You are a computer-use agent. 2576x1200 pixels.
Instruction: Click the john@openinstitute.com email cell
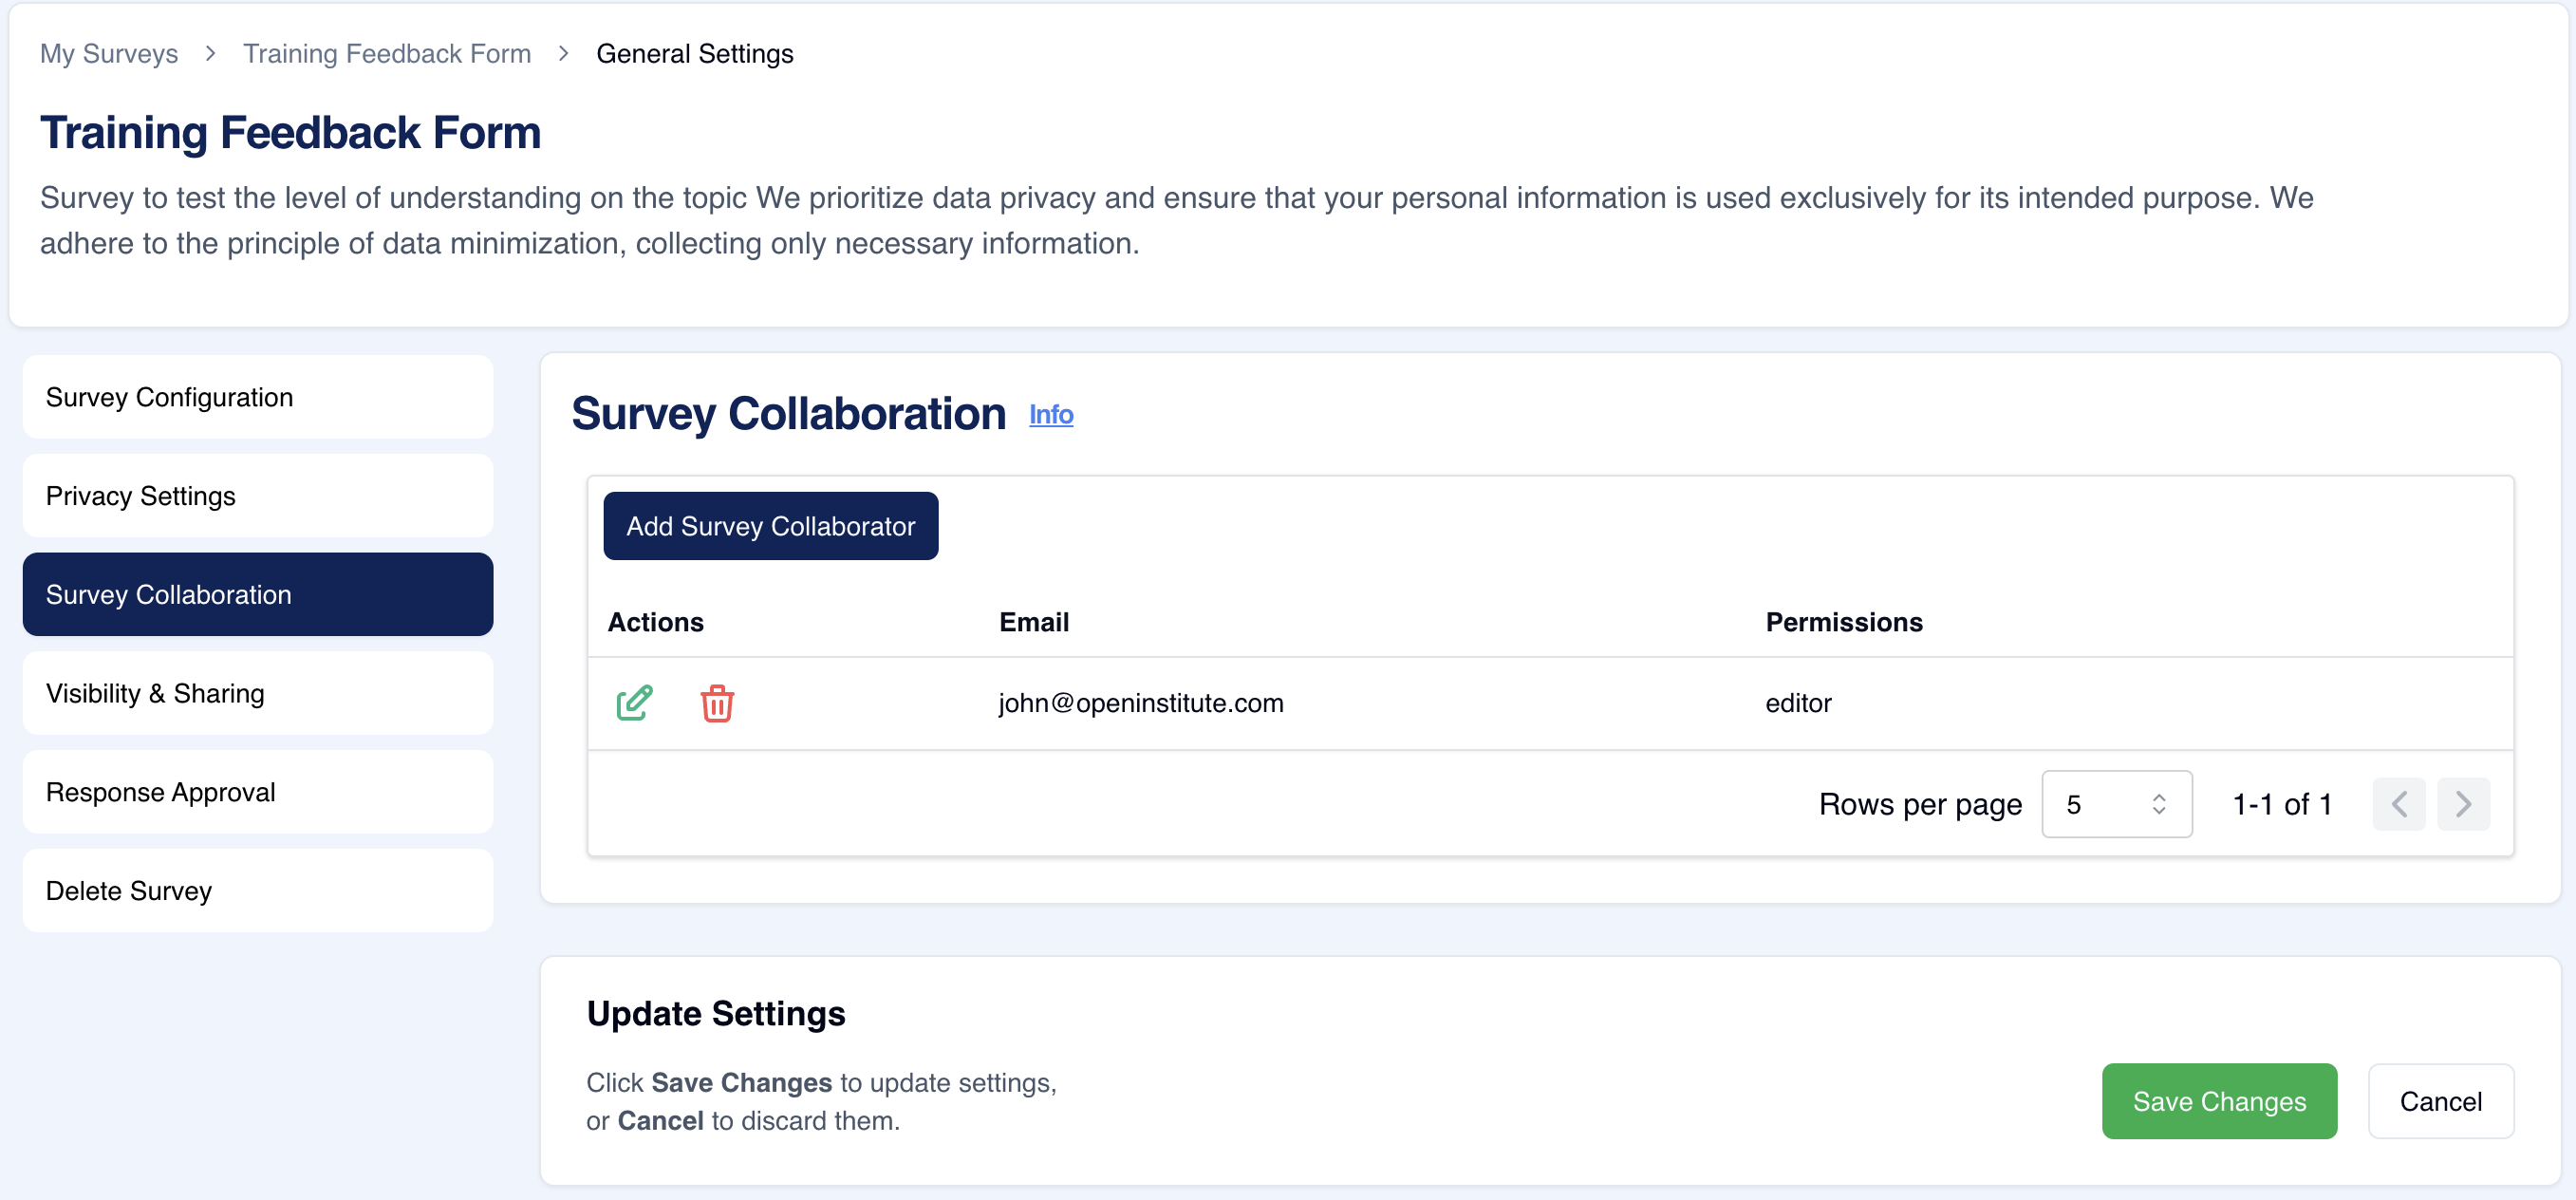pos(1141,703)
